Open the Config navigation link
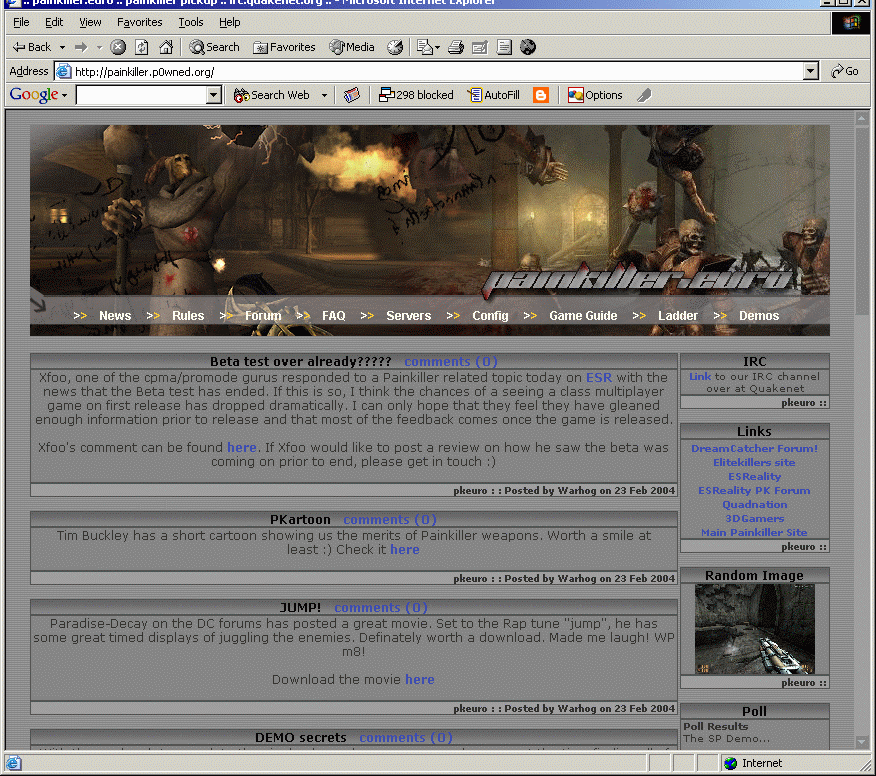 491,316
